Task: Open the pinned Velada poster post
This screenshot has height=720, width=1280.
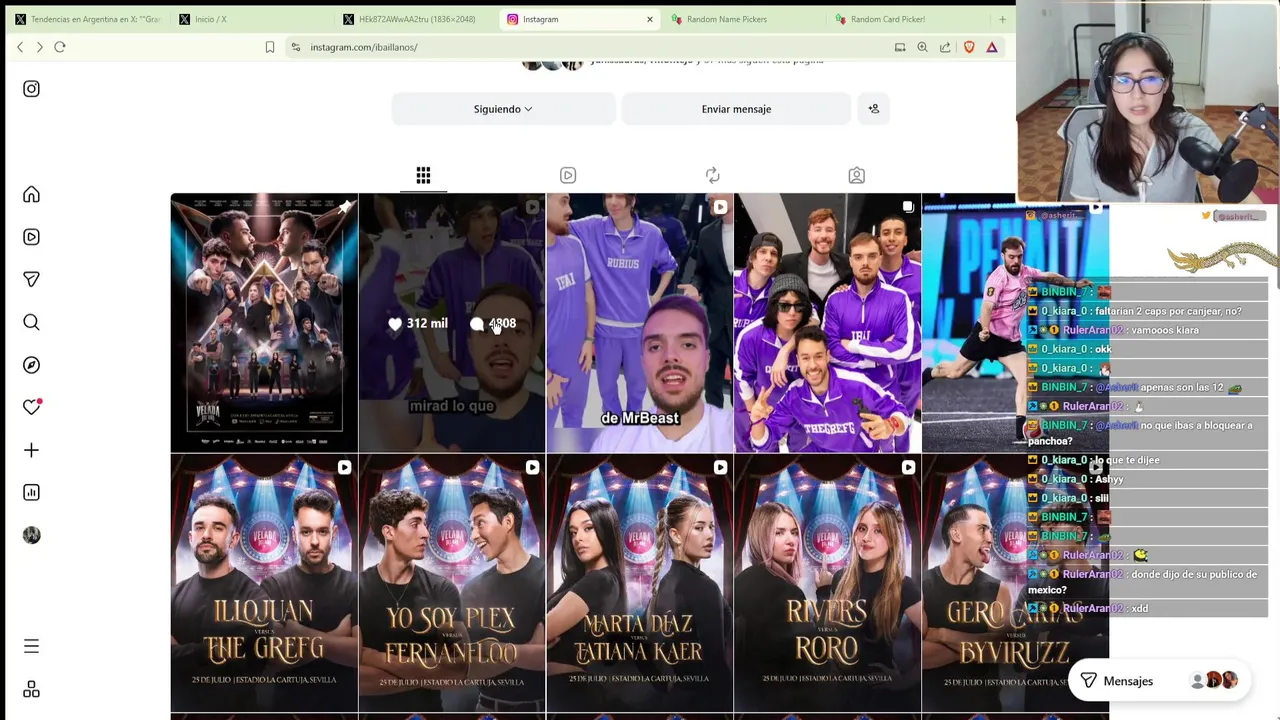Action: point(264,323)
